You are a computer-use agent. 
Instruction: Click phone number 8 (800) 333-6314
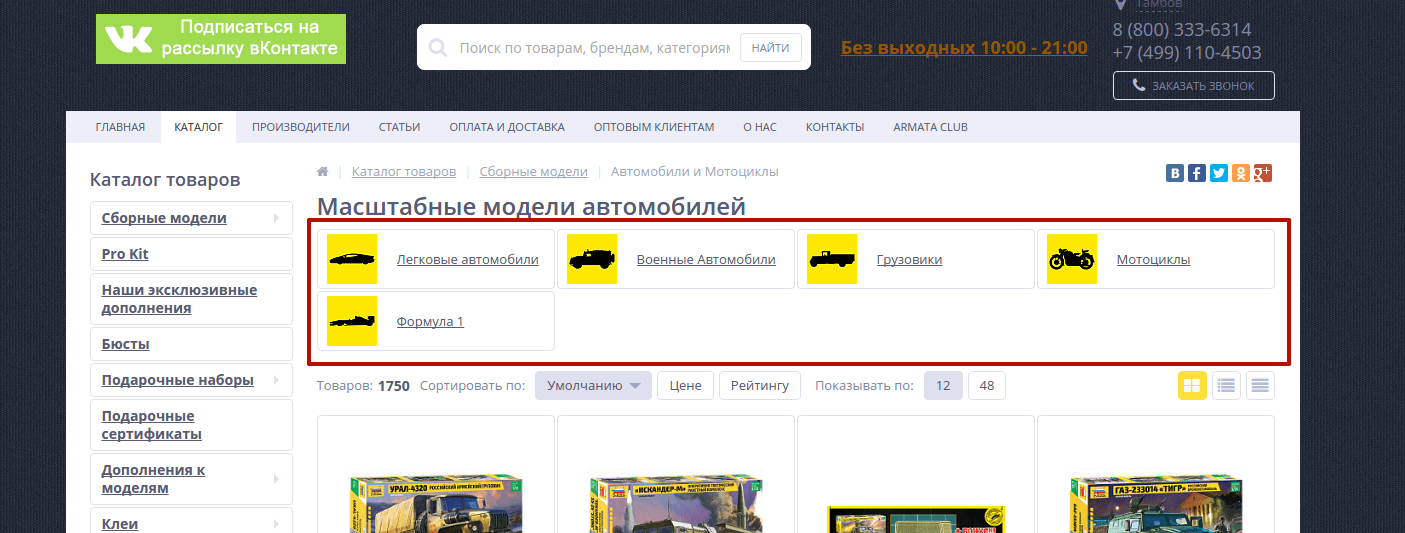(x=1182, y=30)
